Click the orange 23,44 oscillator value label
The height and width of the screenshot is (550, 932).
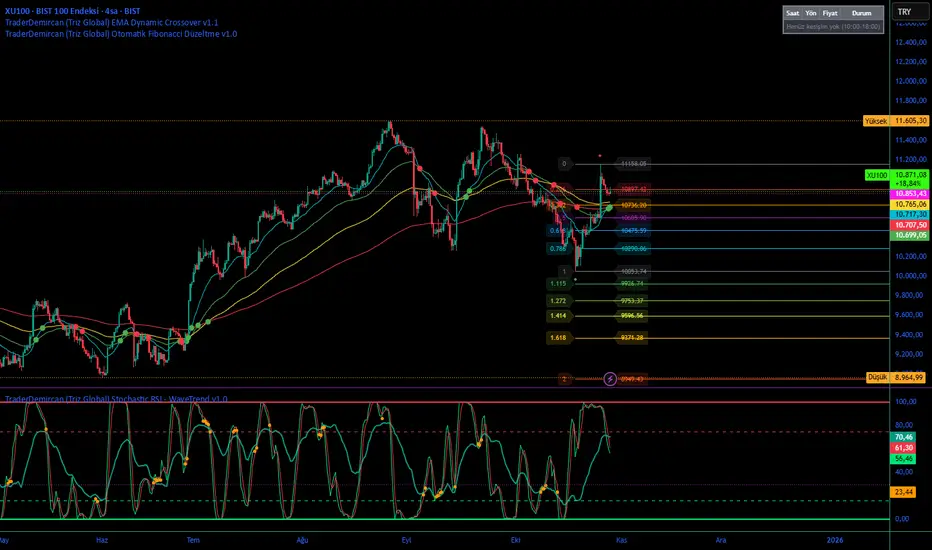coord(903,492)
